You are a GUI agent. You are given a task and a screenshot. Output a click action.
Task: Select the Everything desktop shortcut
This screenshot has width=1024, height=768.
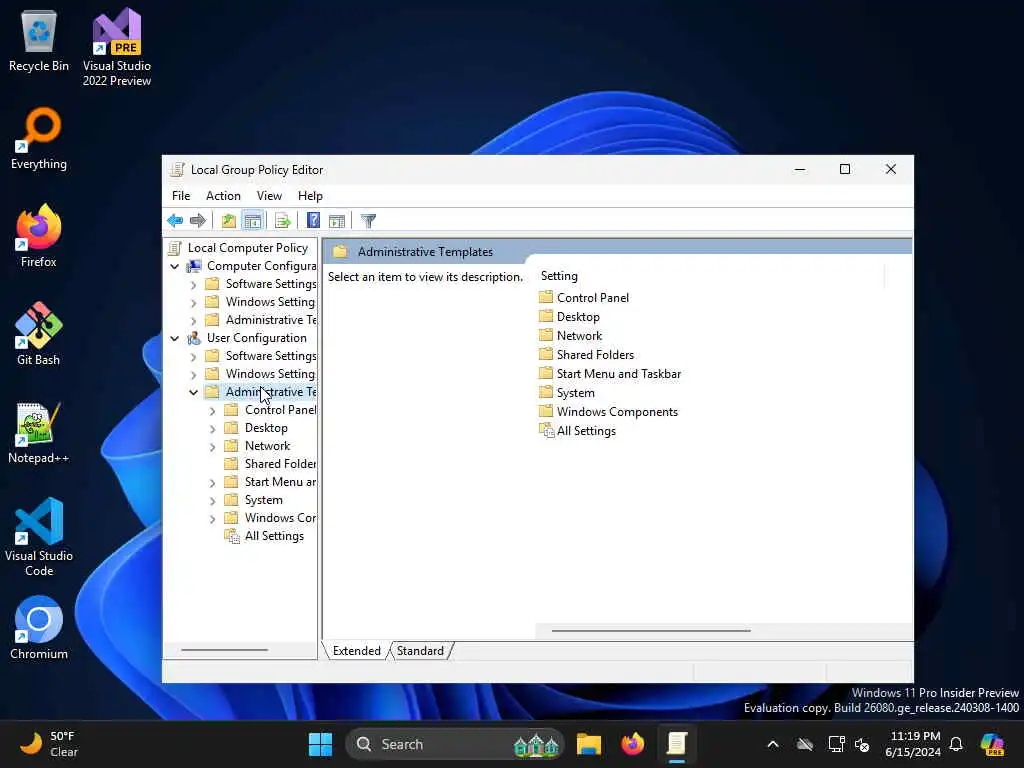click(x=39, y=138)
